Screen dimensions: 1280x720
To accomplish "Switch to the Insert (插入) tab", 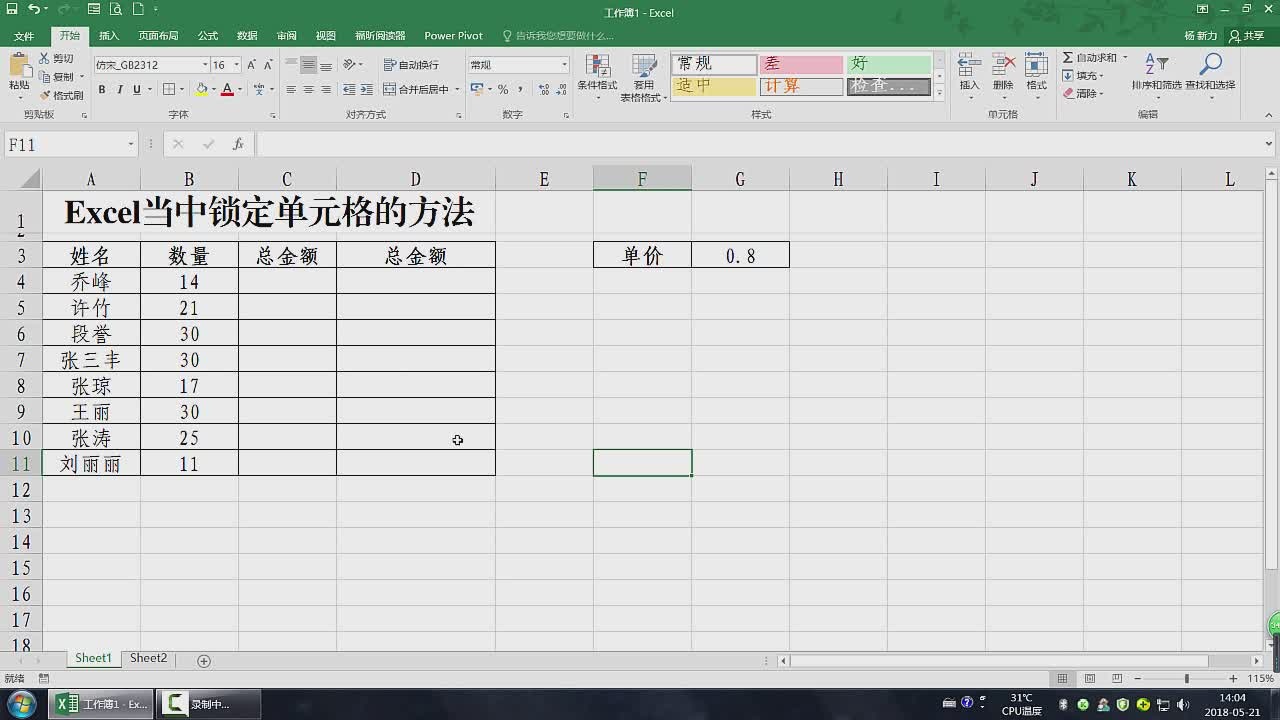I will pyautogui.click(x=109, y=35).
